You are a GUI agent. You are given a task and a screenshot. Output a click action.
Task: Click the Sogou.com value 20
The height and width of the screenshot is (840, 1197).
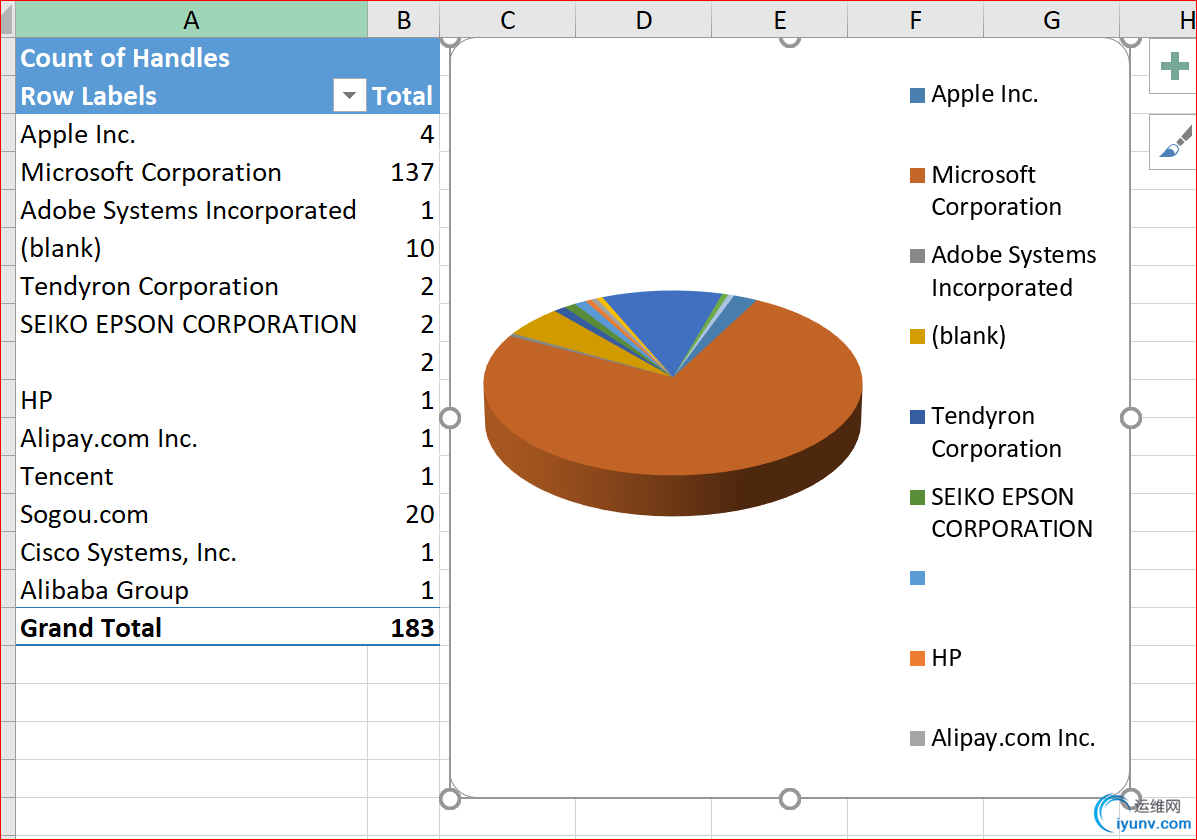coord(404,515)
